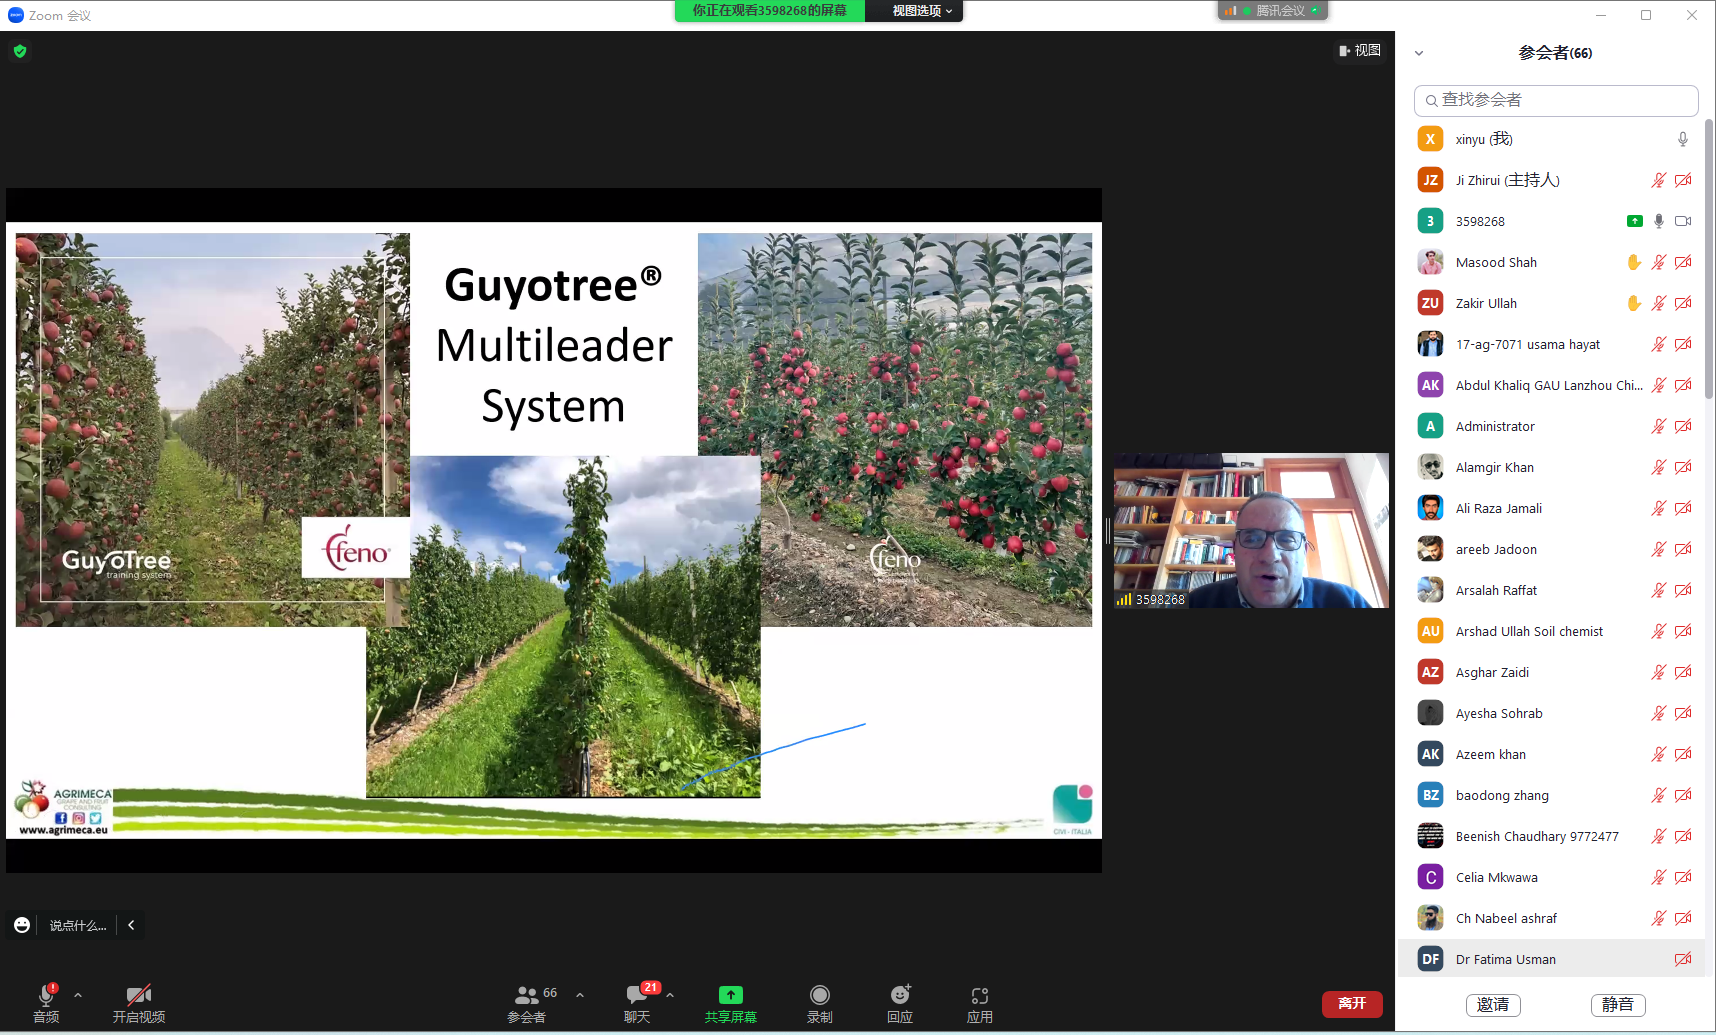1716x1035 pixels.
Task: Open the 视图 view menu
Action: (x=1360, y=50)
